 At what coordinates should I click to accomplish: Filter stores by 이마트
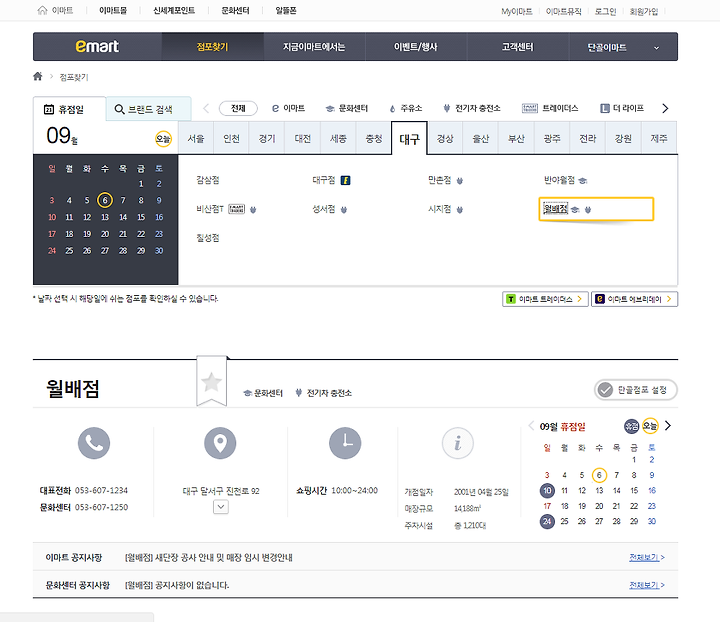(288, 108)
